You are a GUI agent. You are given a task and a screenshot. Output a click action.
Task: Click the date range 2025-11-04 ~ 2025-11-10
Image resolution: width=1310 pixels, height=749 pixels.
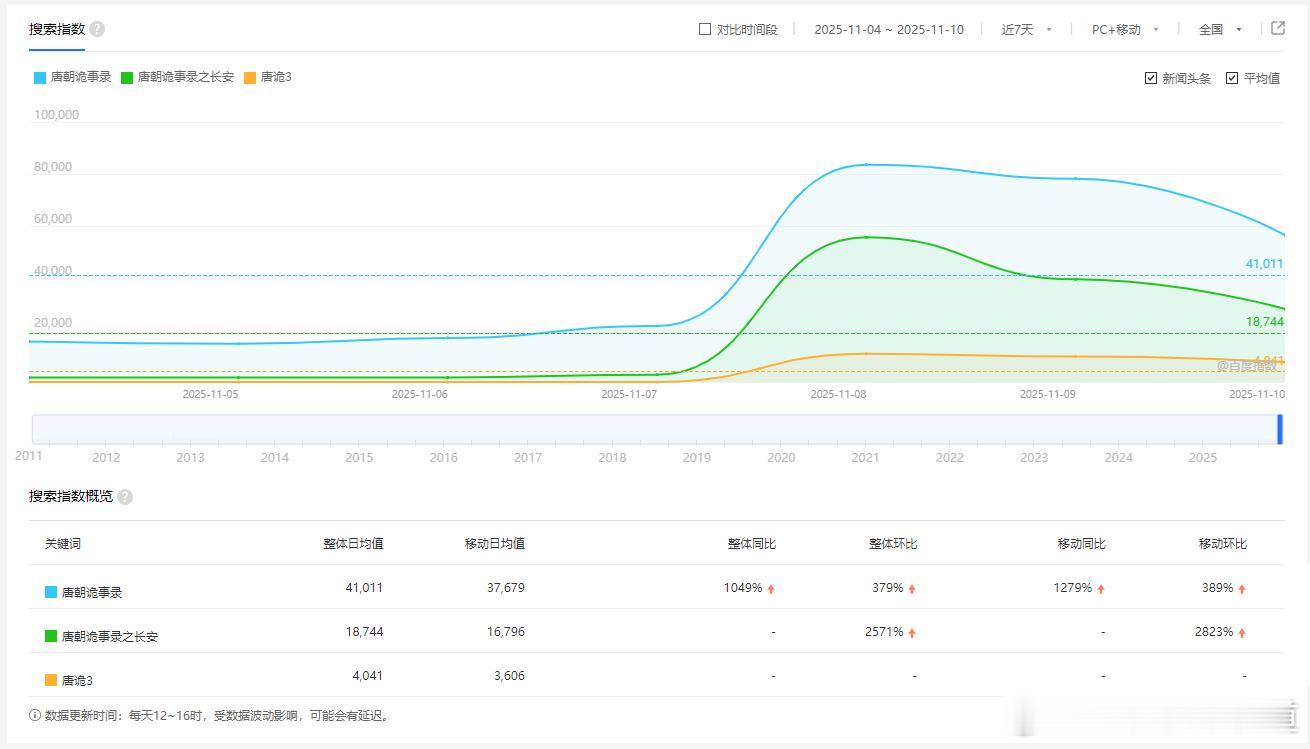click(x=888, y=30)
